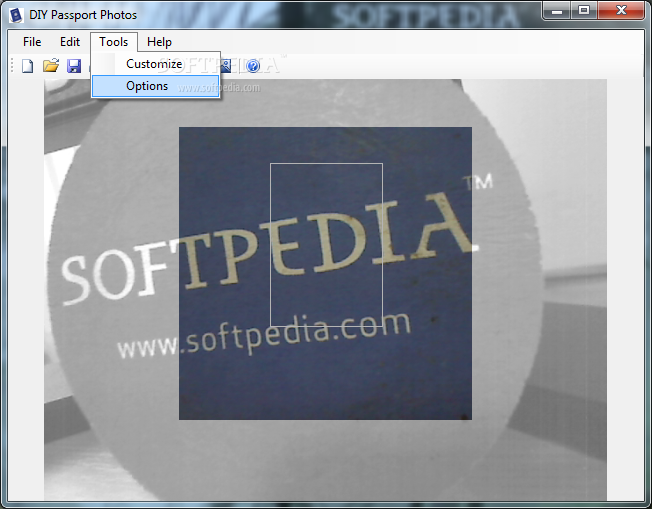Open the Help menu
Viewport: 652px width, 509px height.
(159, 42)
